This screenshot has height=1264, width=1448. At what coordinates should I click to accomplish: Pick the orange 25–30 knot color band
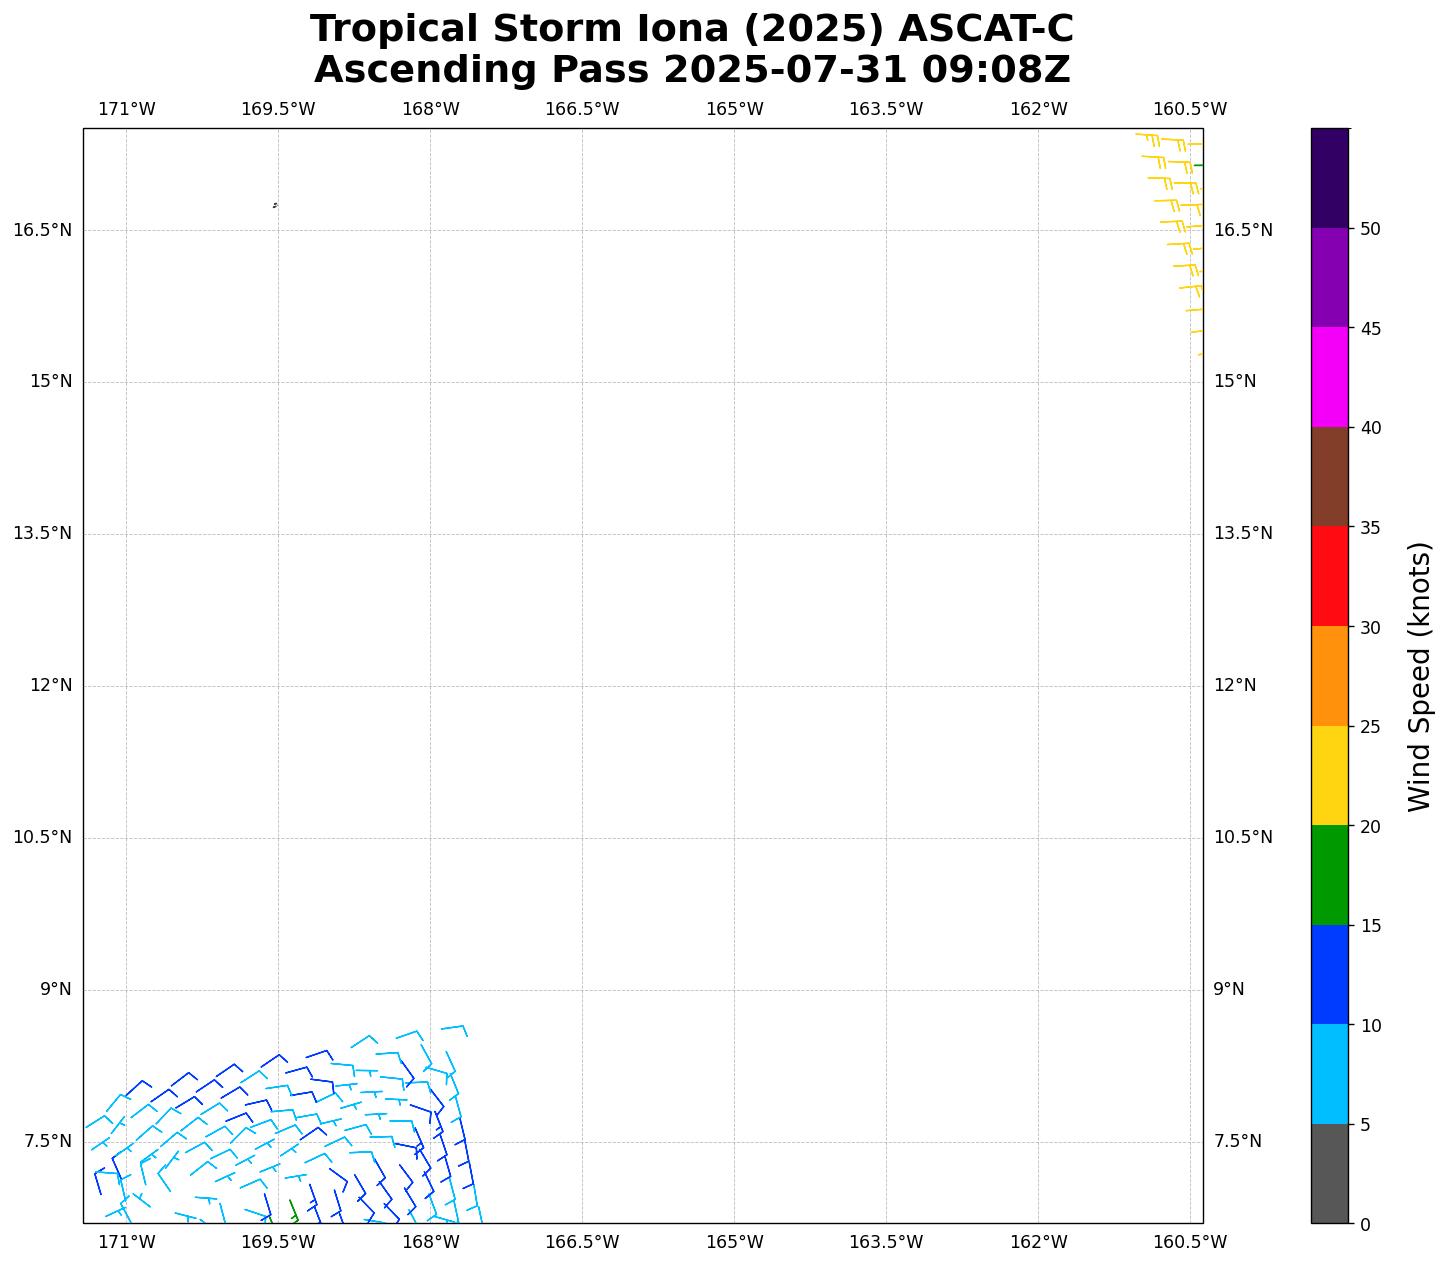(1329, 676)
